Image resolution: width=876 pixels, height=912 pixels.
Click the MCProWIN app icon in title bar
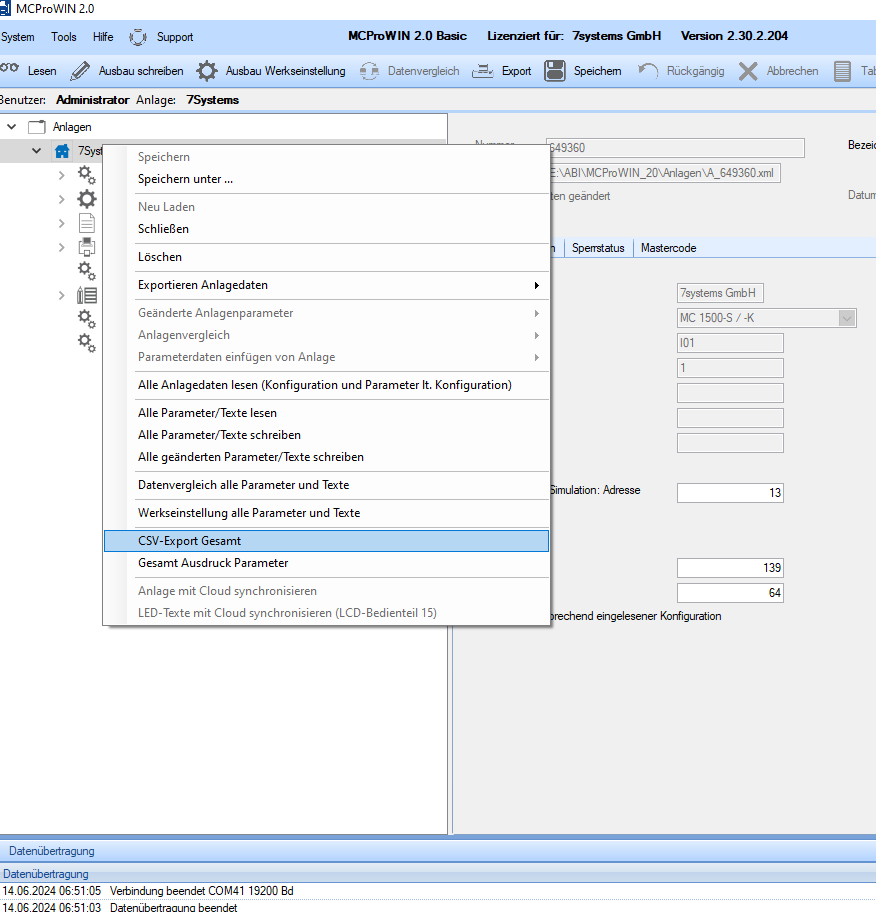pos(5,9)
